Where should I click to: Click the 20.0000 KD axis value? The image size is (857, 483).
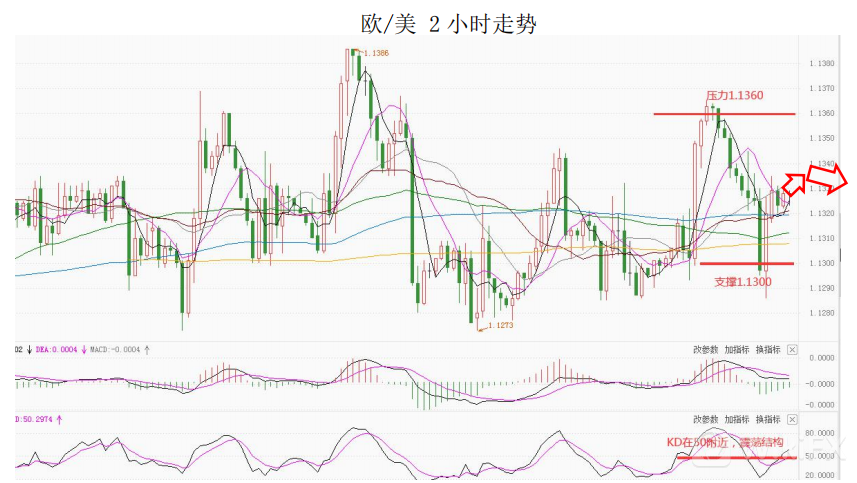[x=821, y=475]
